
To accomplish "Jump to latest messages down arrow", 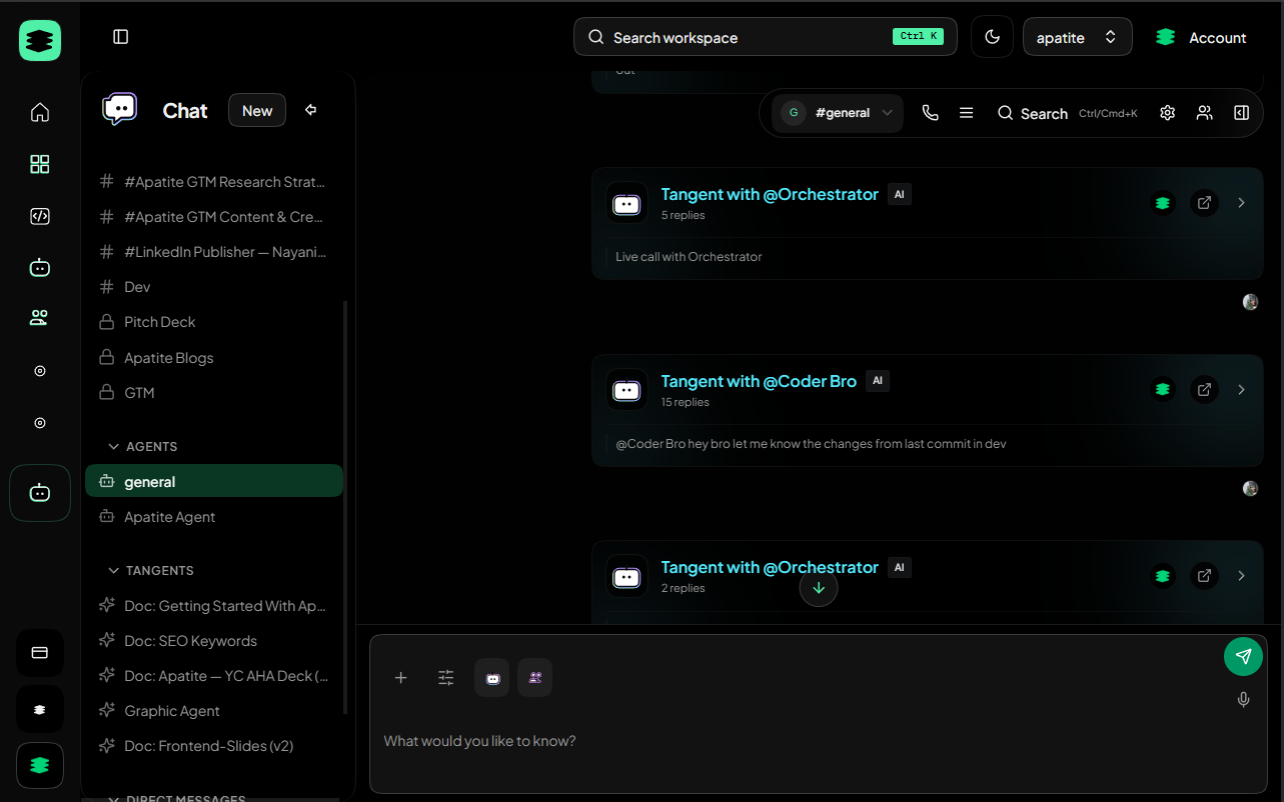I will click(x=818, y=588).
